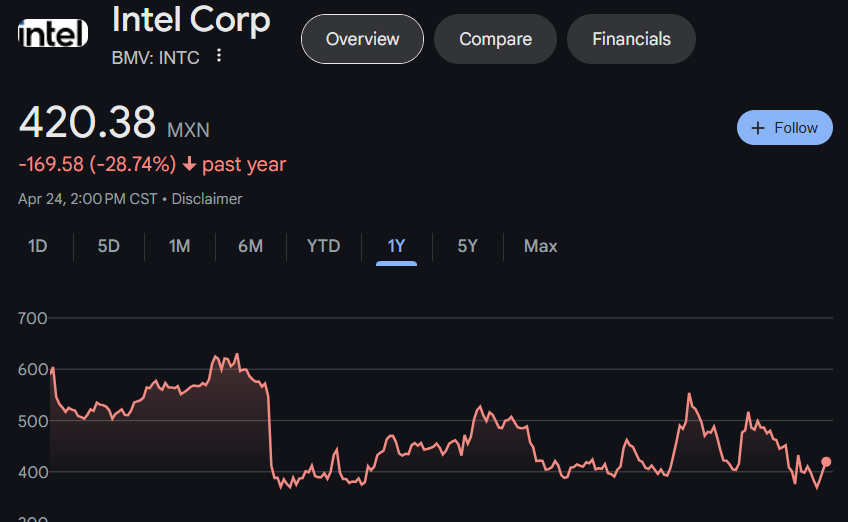Change chart to 5Y range
The height and width of the screenshot is (522, 848).
click(467, 247)
